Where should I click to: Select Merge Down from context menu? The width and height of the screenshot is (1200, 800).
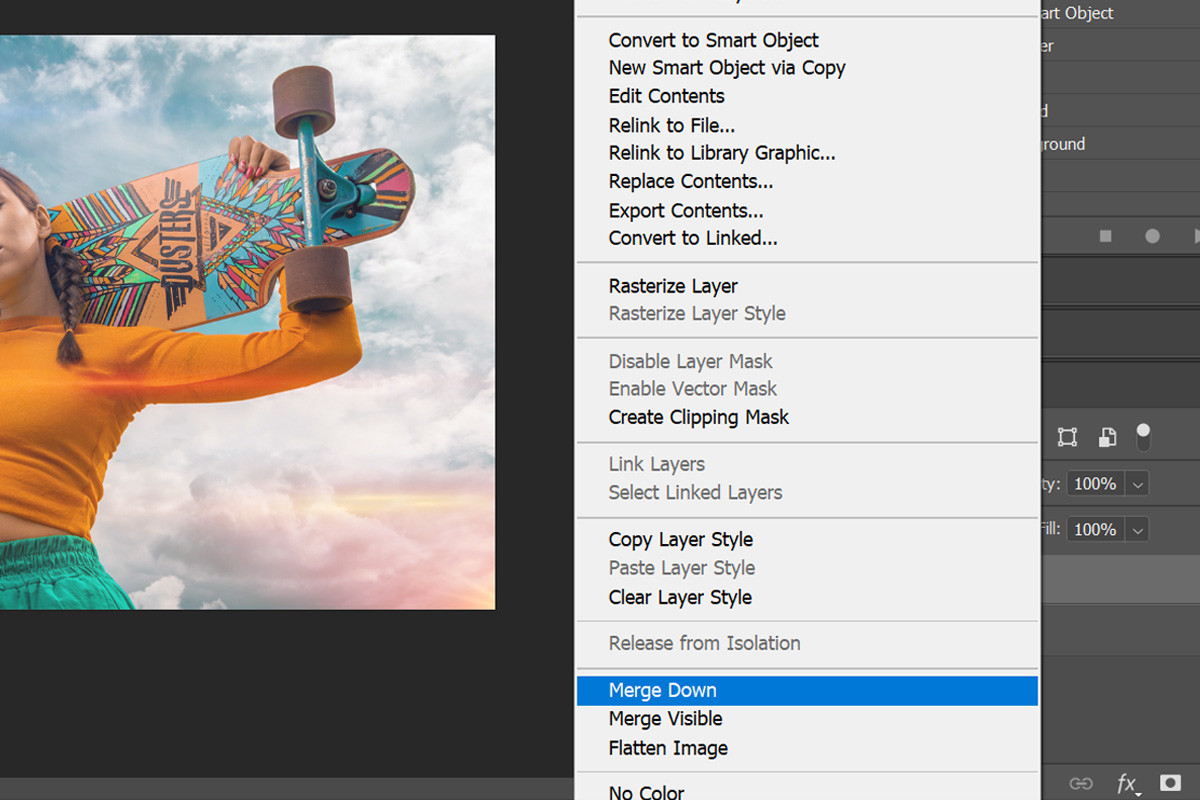662,690
